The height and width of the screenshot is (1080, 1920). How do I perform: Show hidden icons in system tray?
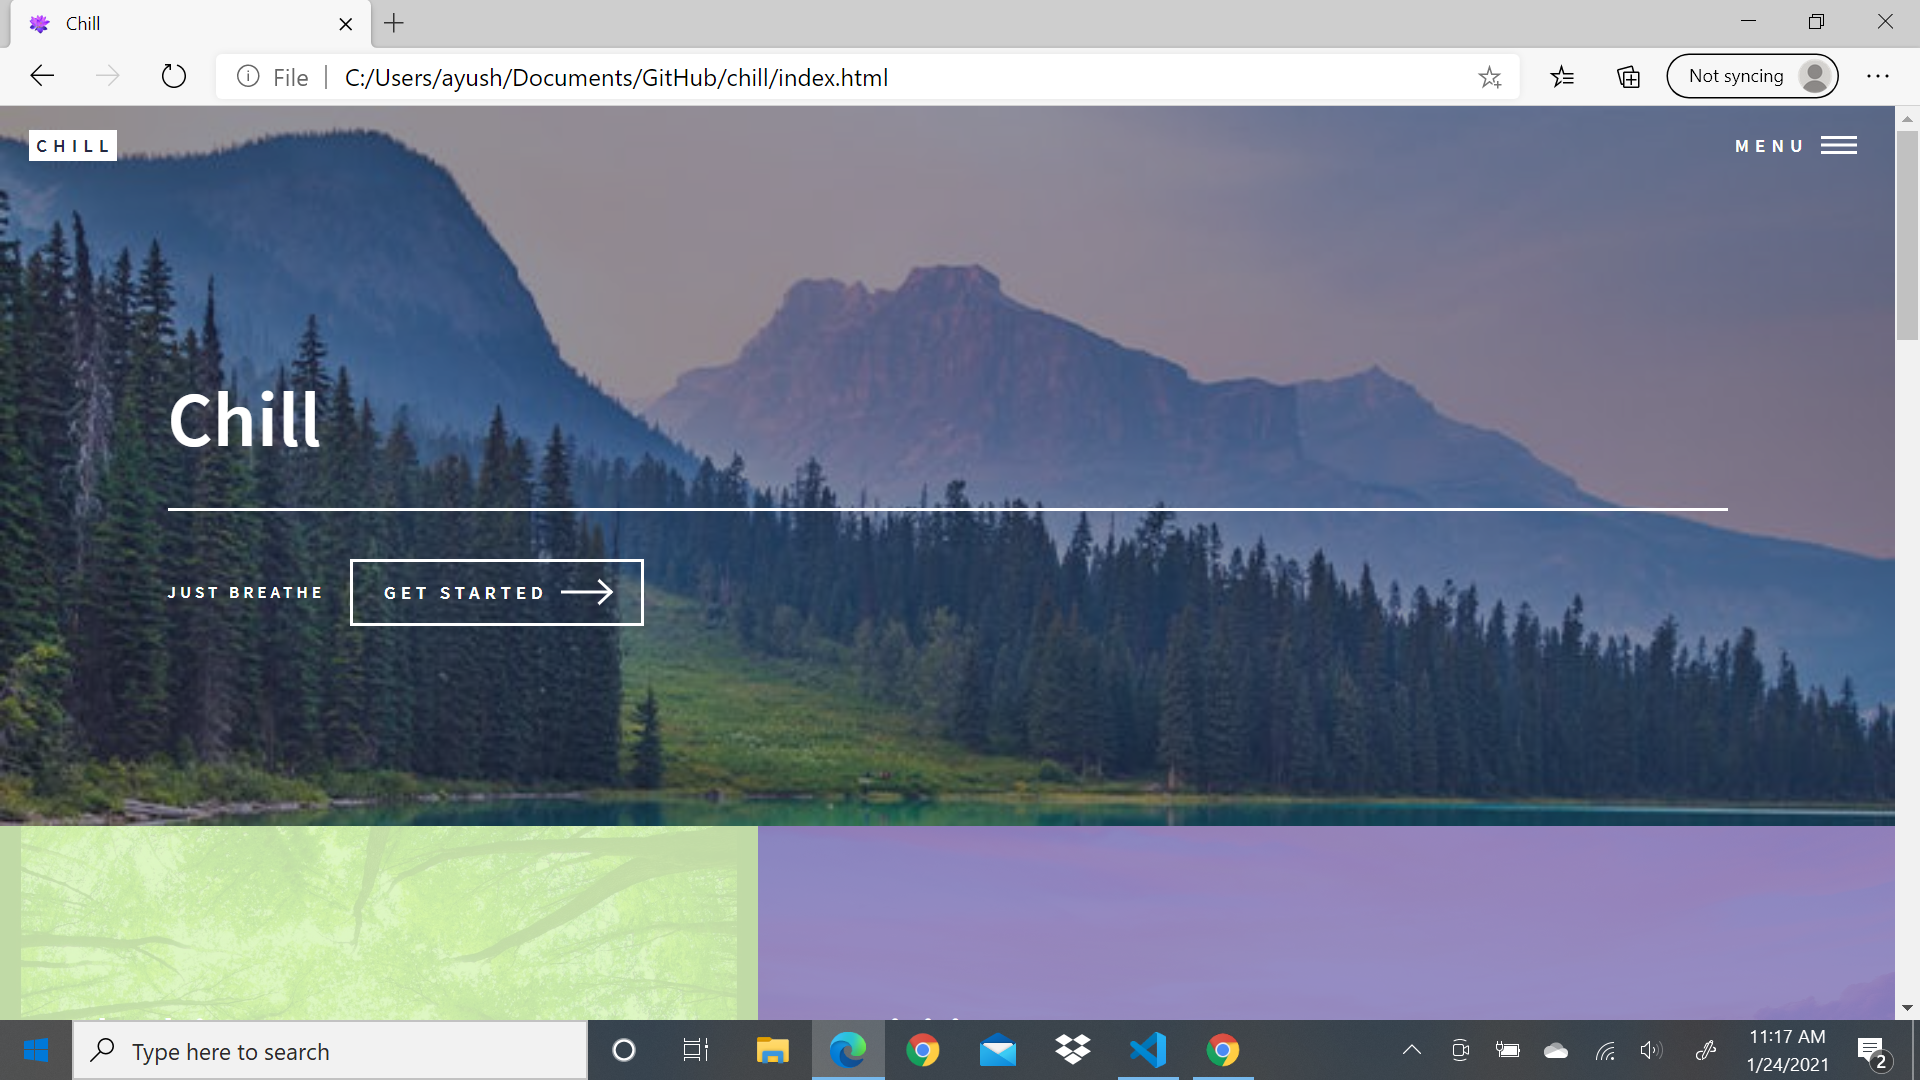[1411, 1050]
